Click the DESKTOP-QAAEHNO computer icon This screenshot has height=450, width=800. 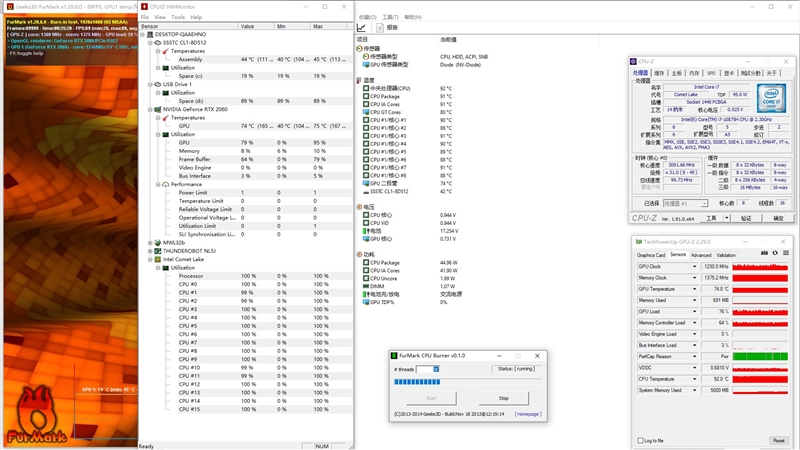[x=150, y=34]
